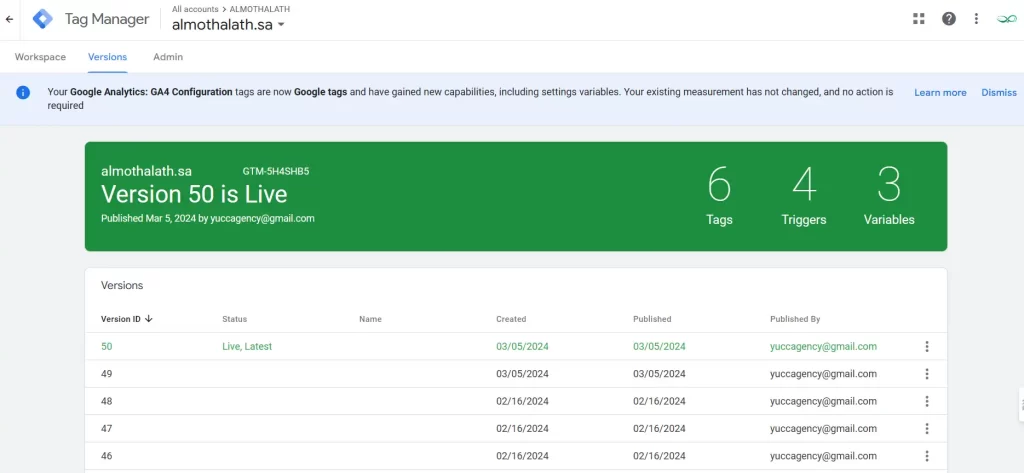
Task: Open actions menu for version 49
Action: 927,374
